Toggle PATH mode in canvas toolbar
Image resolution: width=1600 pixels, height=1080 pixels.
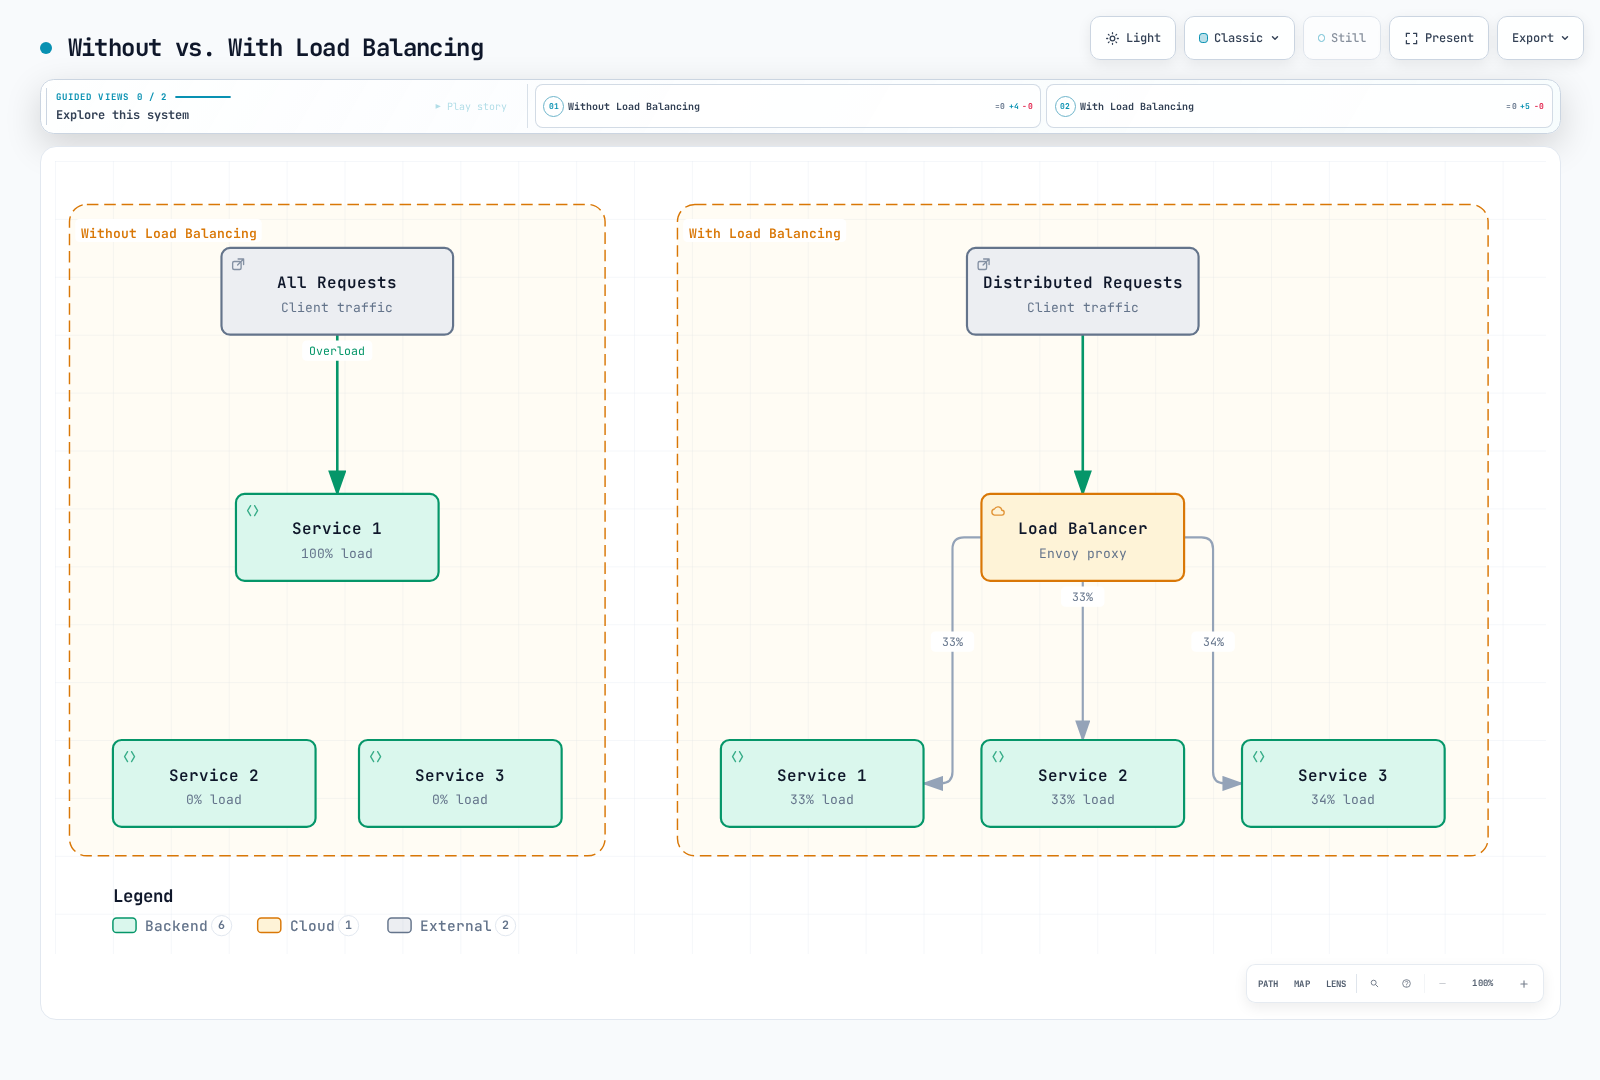point(1268,984)
